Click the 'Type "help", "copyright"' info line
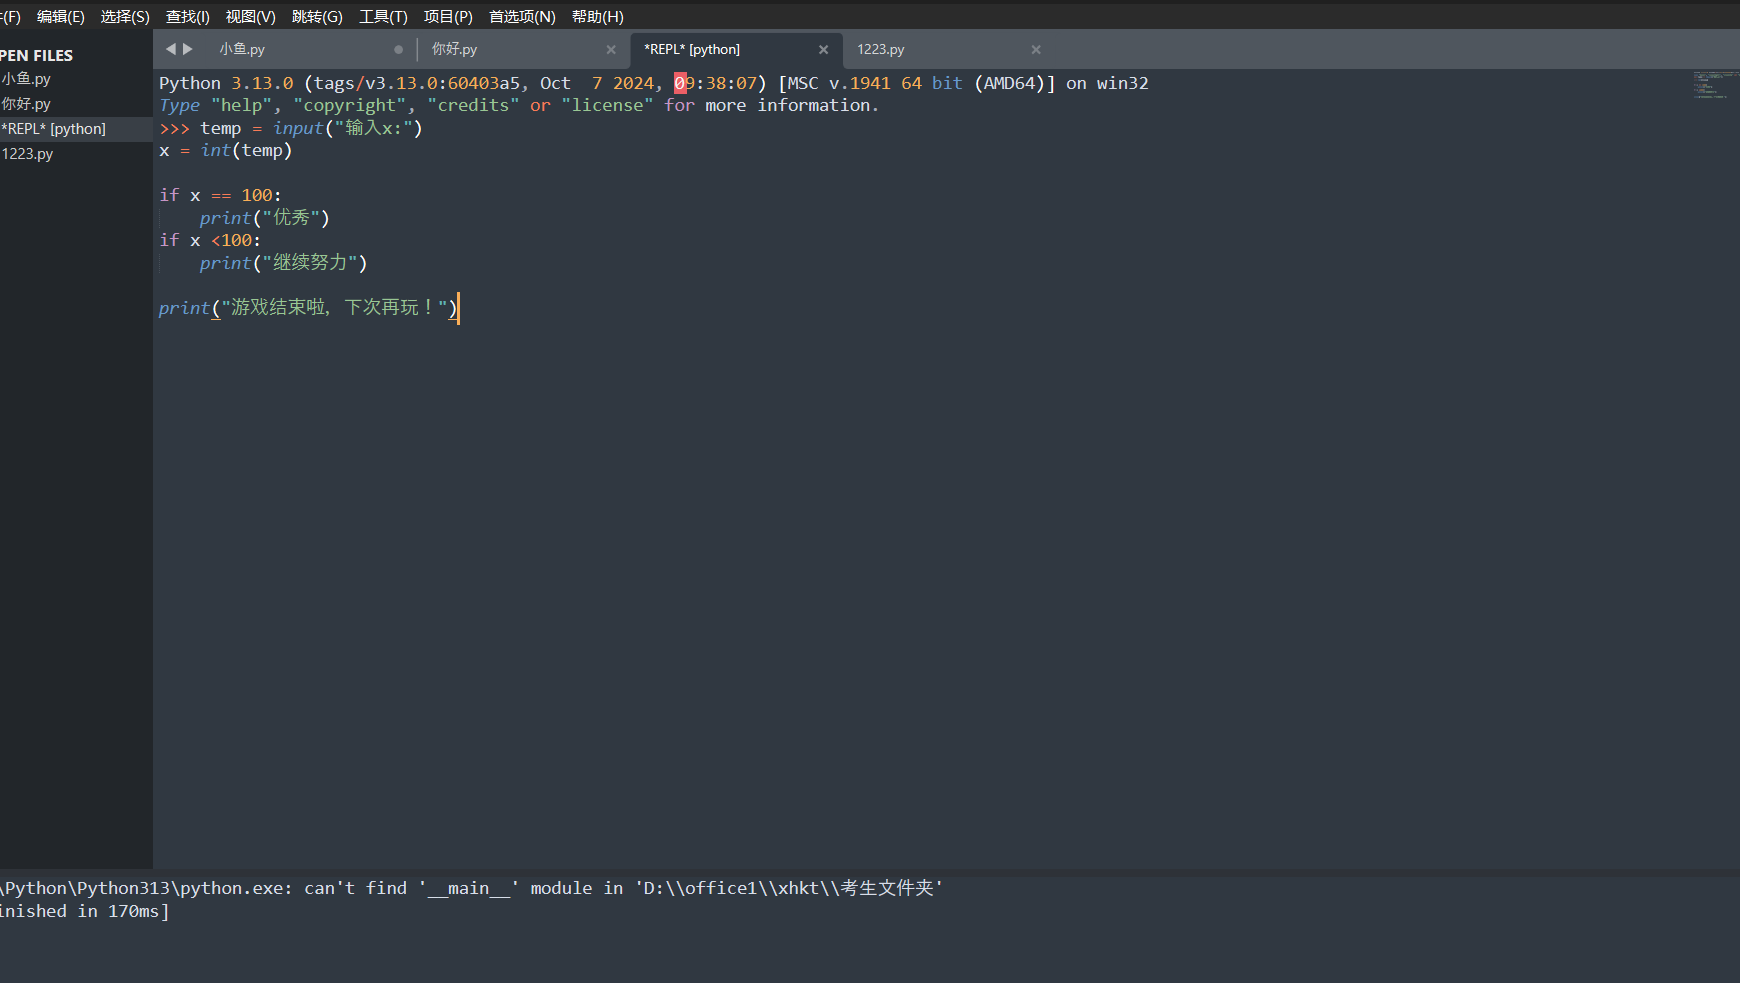Image resolution: width=1740 pixels, height=983 pixels. coord(518,106)
